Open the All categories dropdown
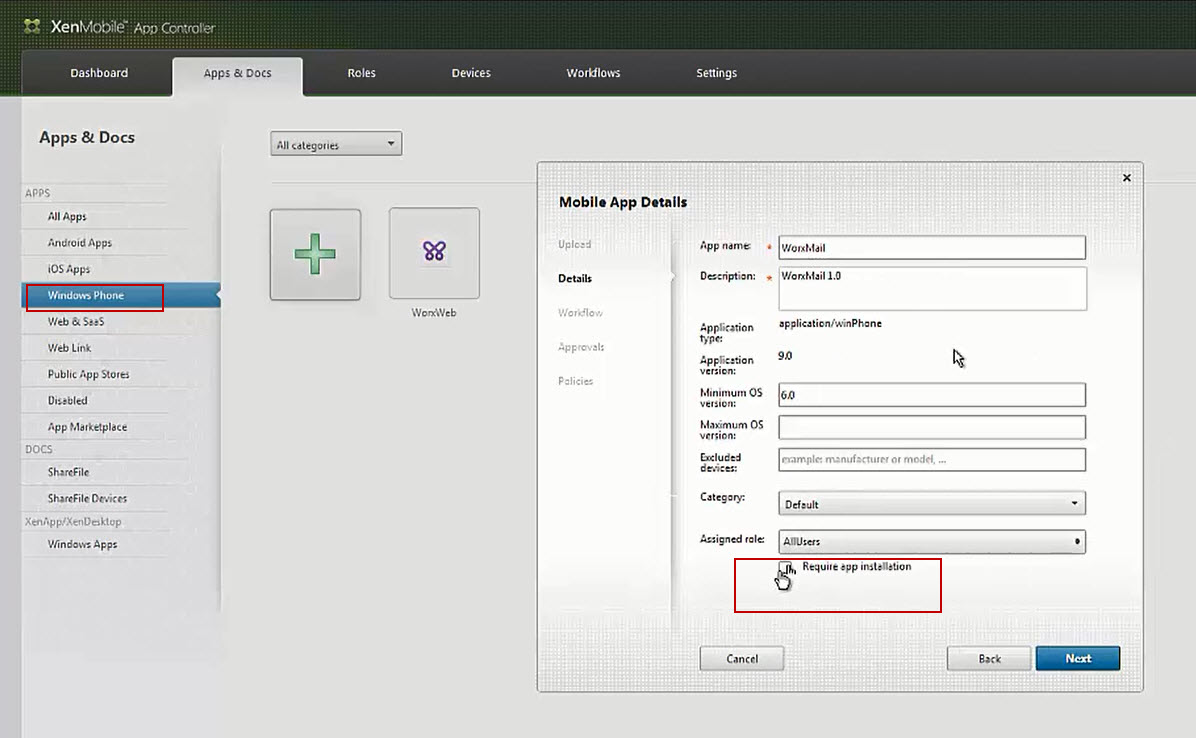This screenshot has height=738, width=1196. coord(336,145)
